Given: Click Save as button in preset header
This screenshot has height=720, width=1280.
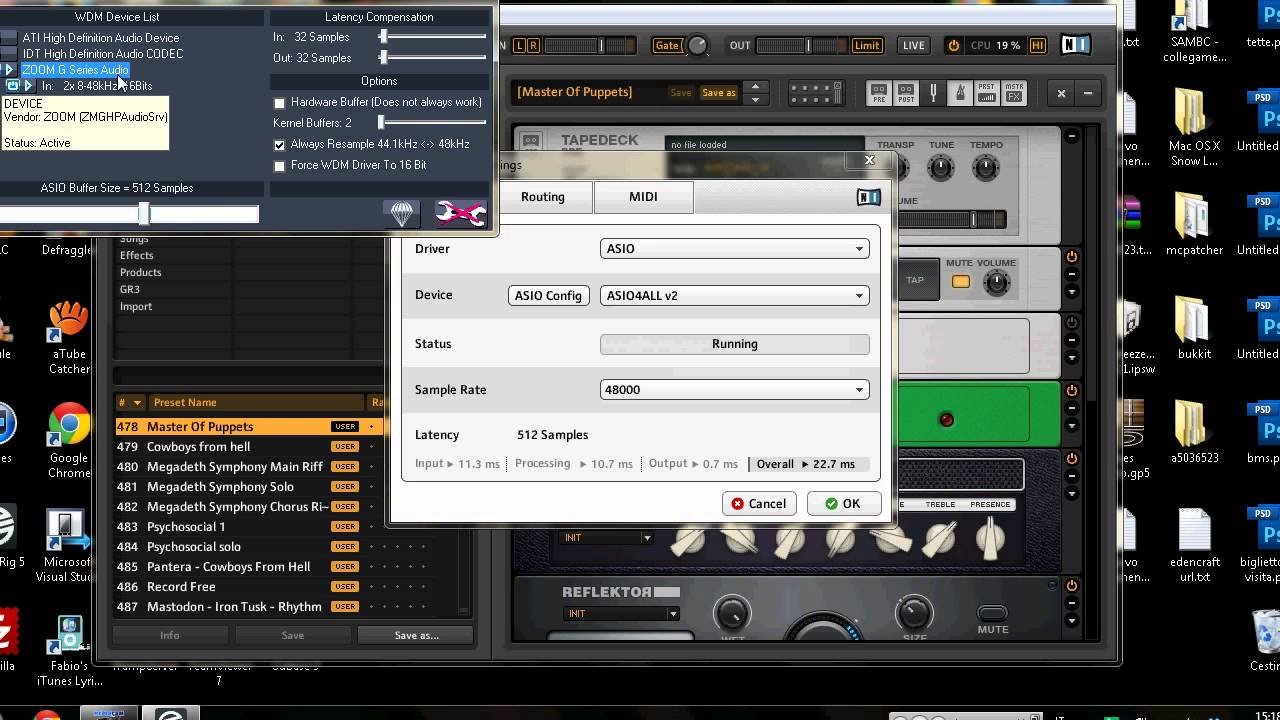Looking at the screenshot, I should coord(718,93).
